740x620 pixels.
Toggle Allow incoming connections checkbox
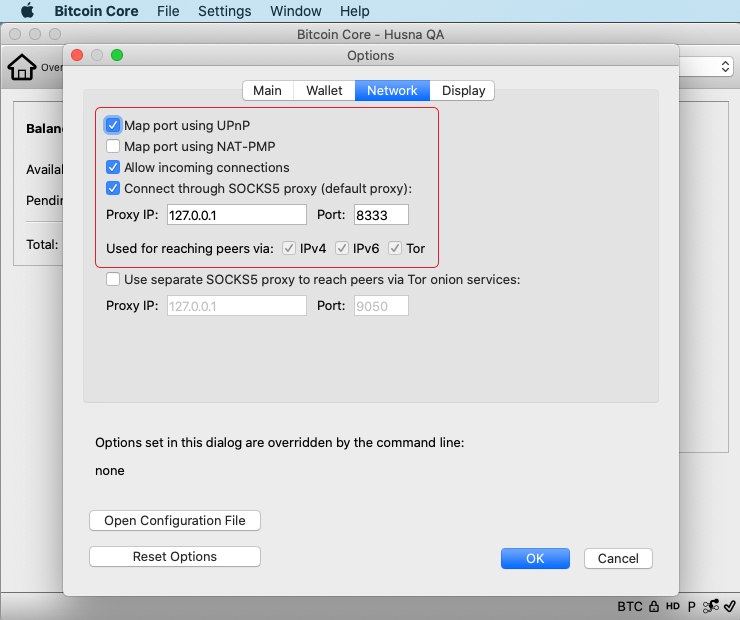113,168
